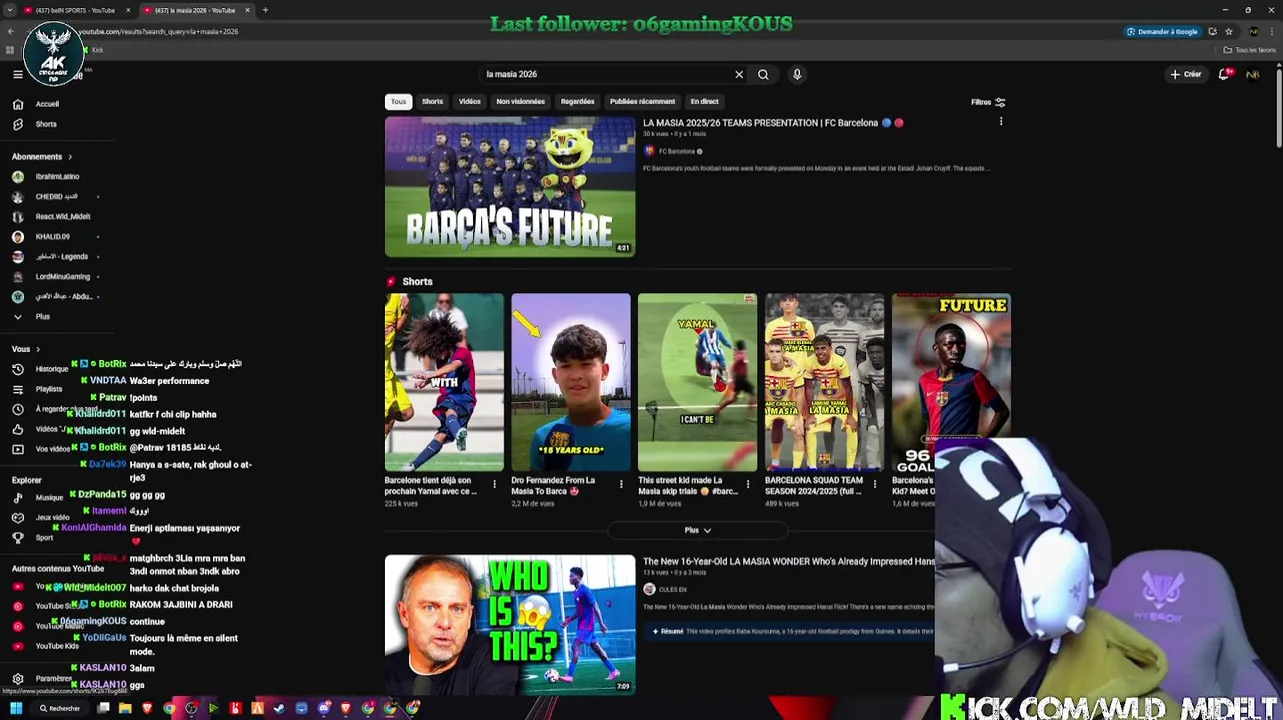Screen dimensions: 1283x720
Task: Select the En direct filter chip
Action: pyautogui.click(x=704, y=101)
